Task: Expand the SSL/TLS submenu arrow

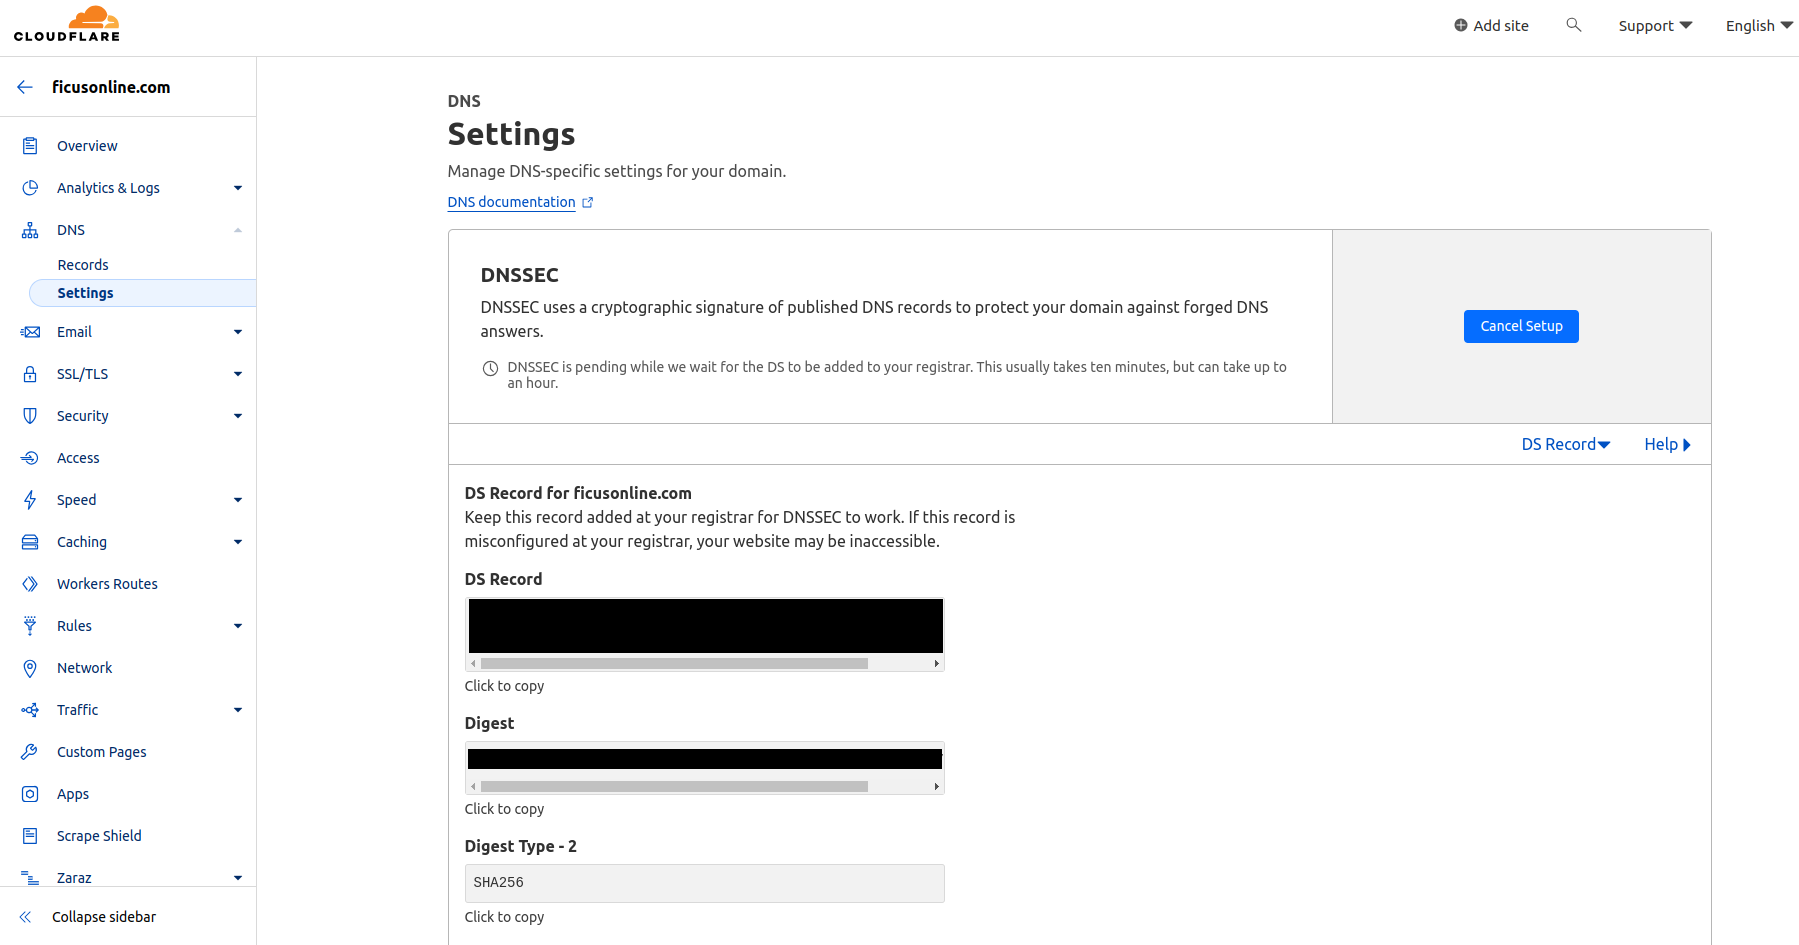Action: [238, 374]
